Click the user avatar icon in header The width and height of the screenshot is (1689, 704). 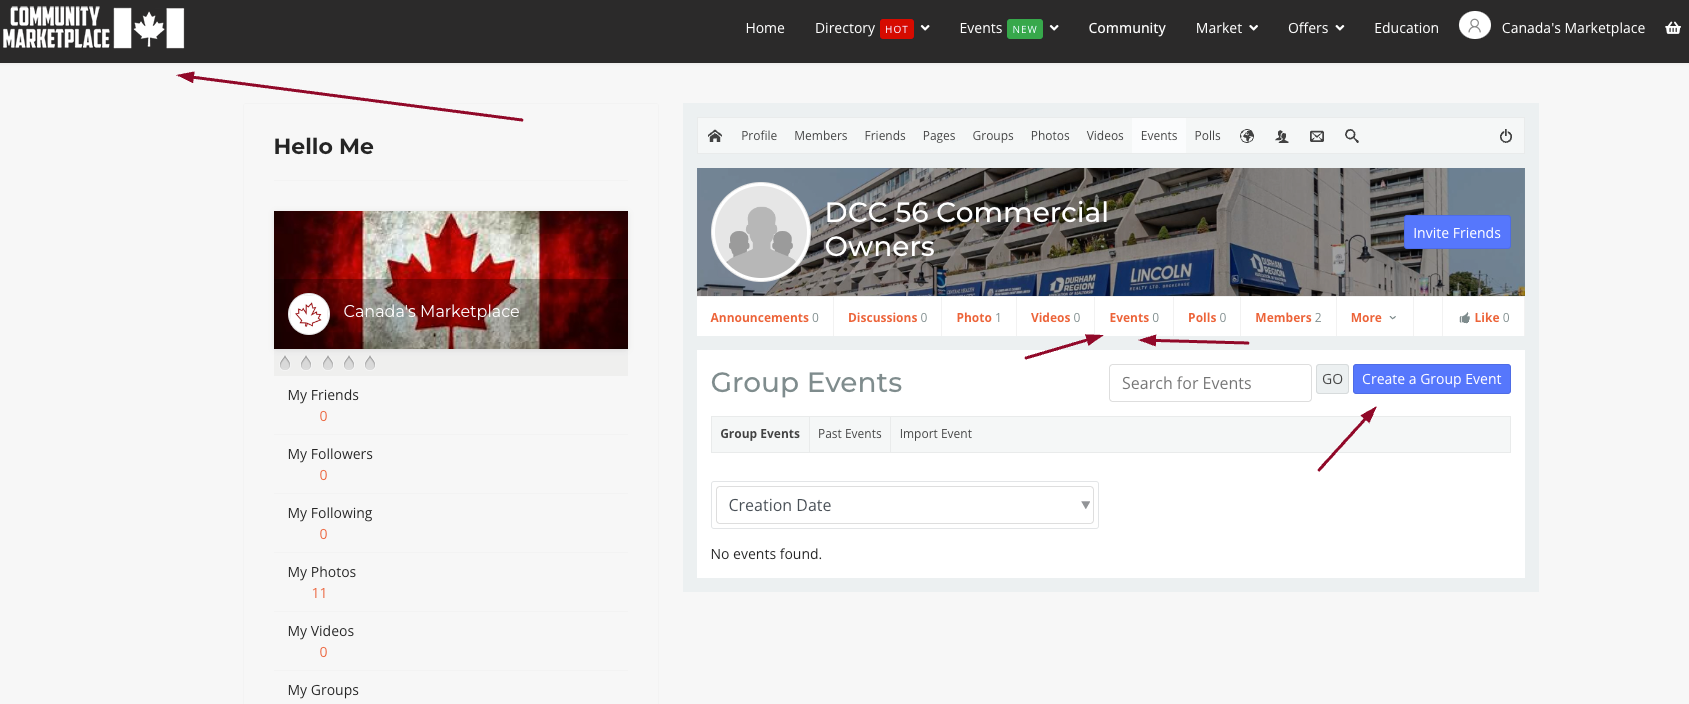[x=1474, y=26]
